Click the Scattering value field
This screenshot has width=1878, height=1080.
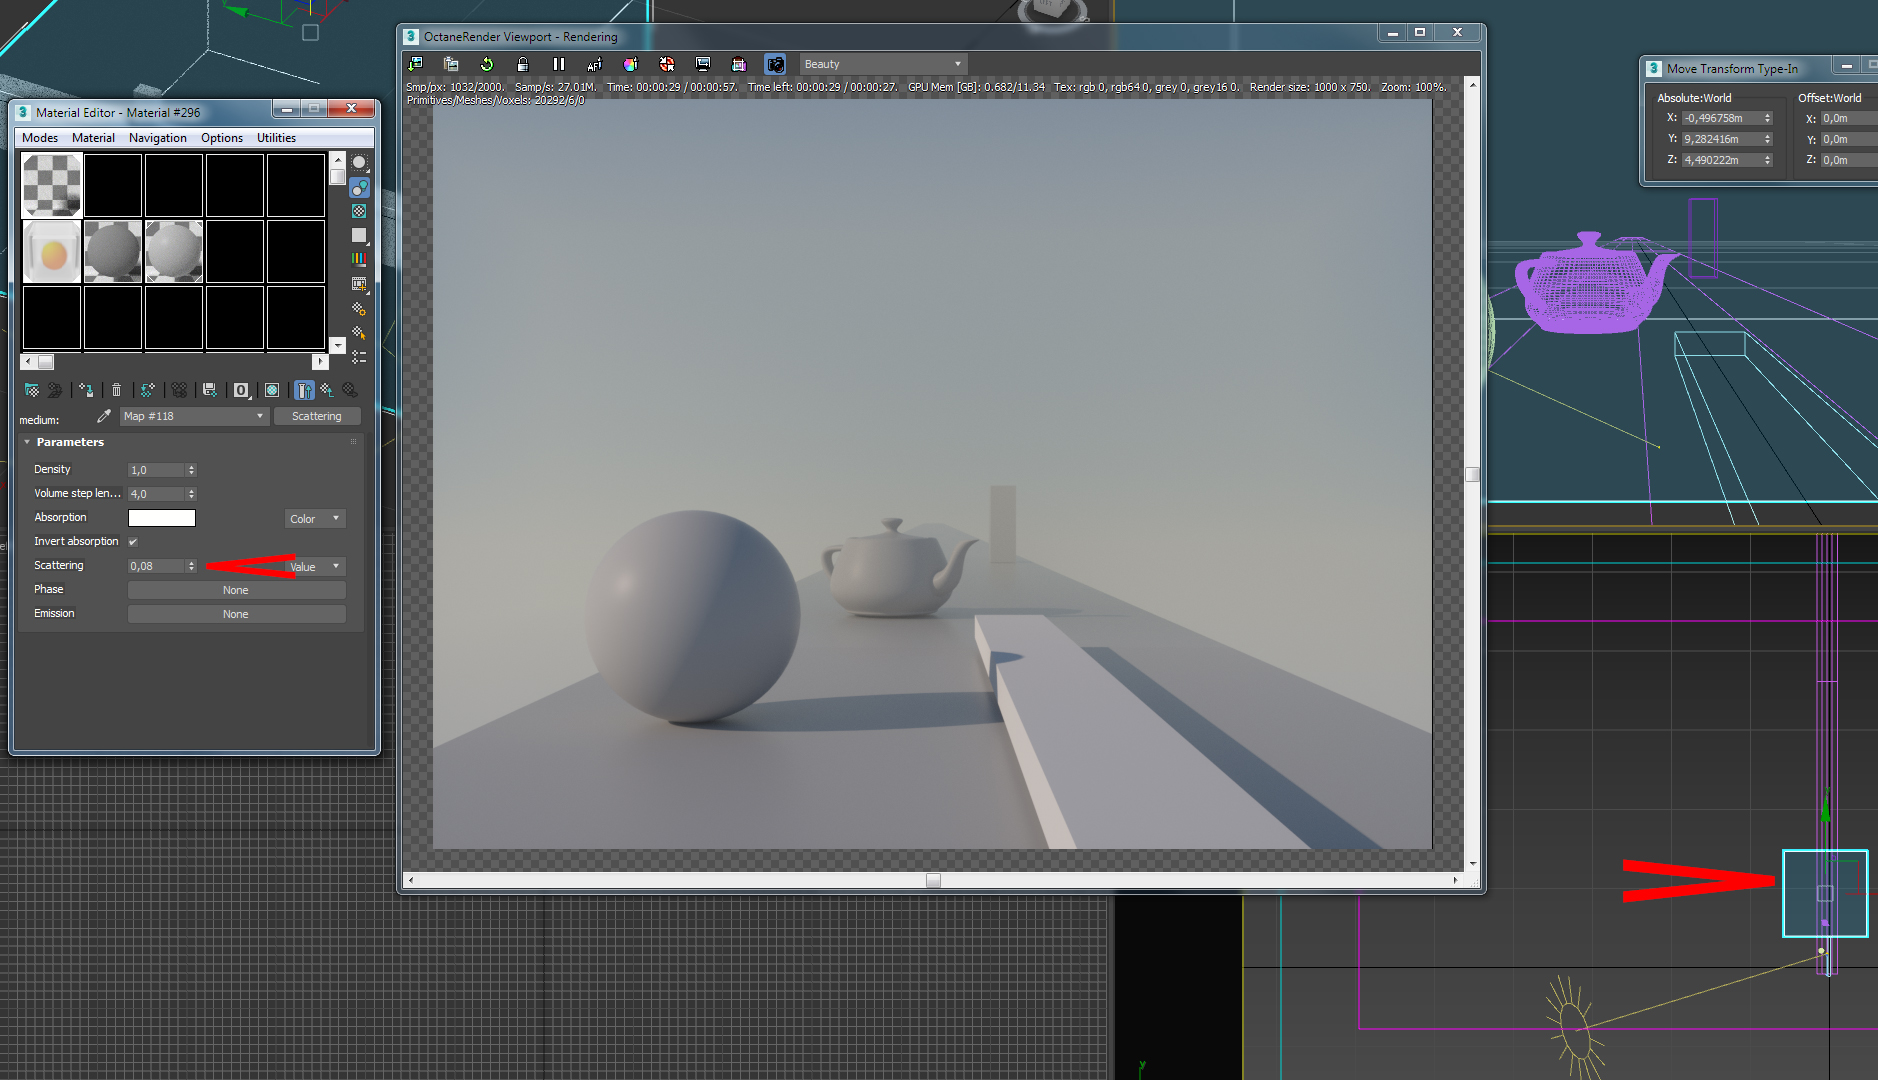pyautogui.click(x=156, y=566)
